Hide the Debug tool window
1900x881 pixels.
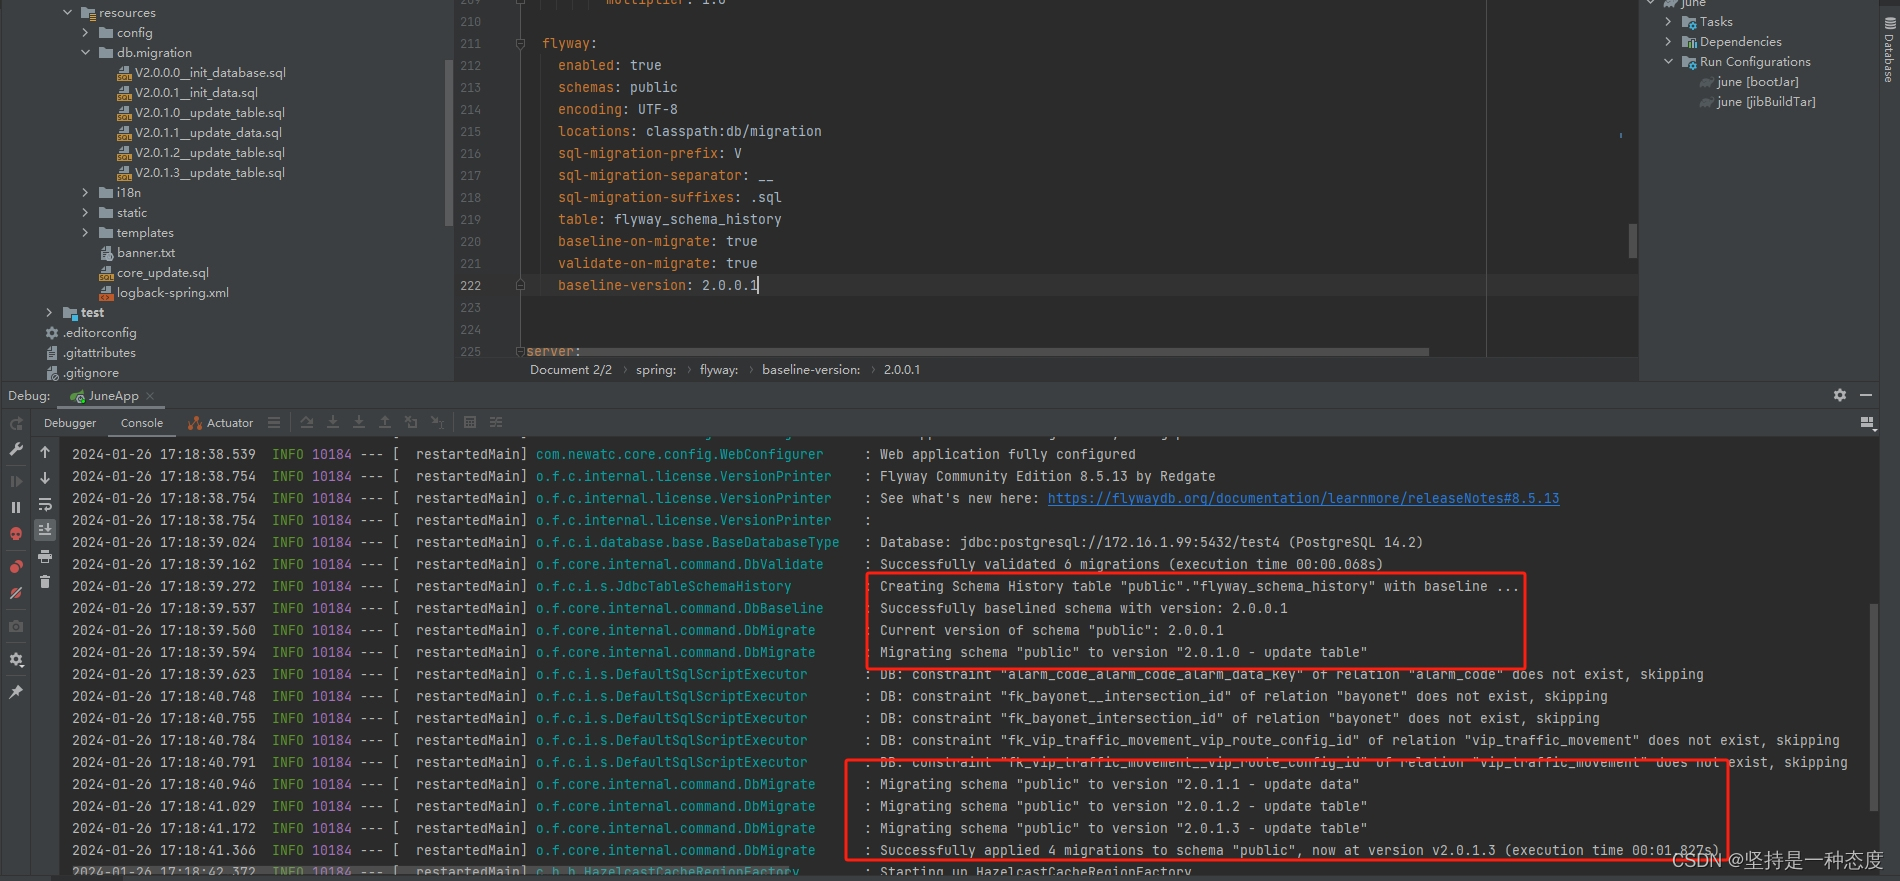(1866, 395)
